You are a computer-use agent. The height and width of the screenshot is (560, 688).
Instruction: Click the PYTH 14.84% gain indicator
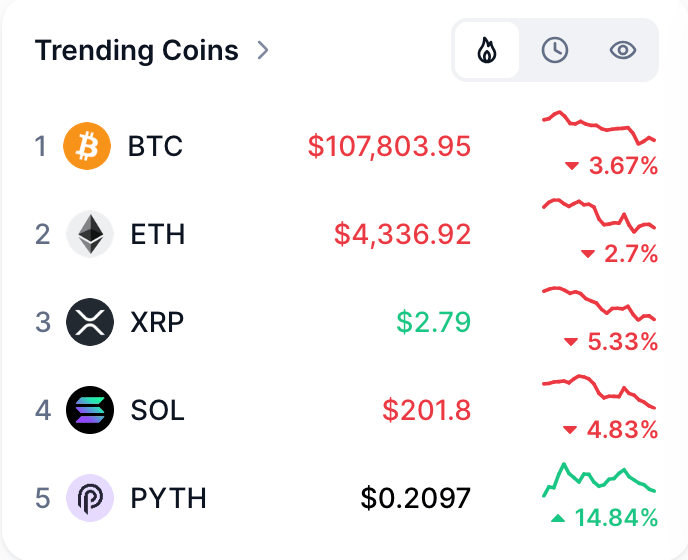604,518
